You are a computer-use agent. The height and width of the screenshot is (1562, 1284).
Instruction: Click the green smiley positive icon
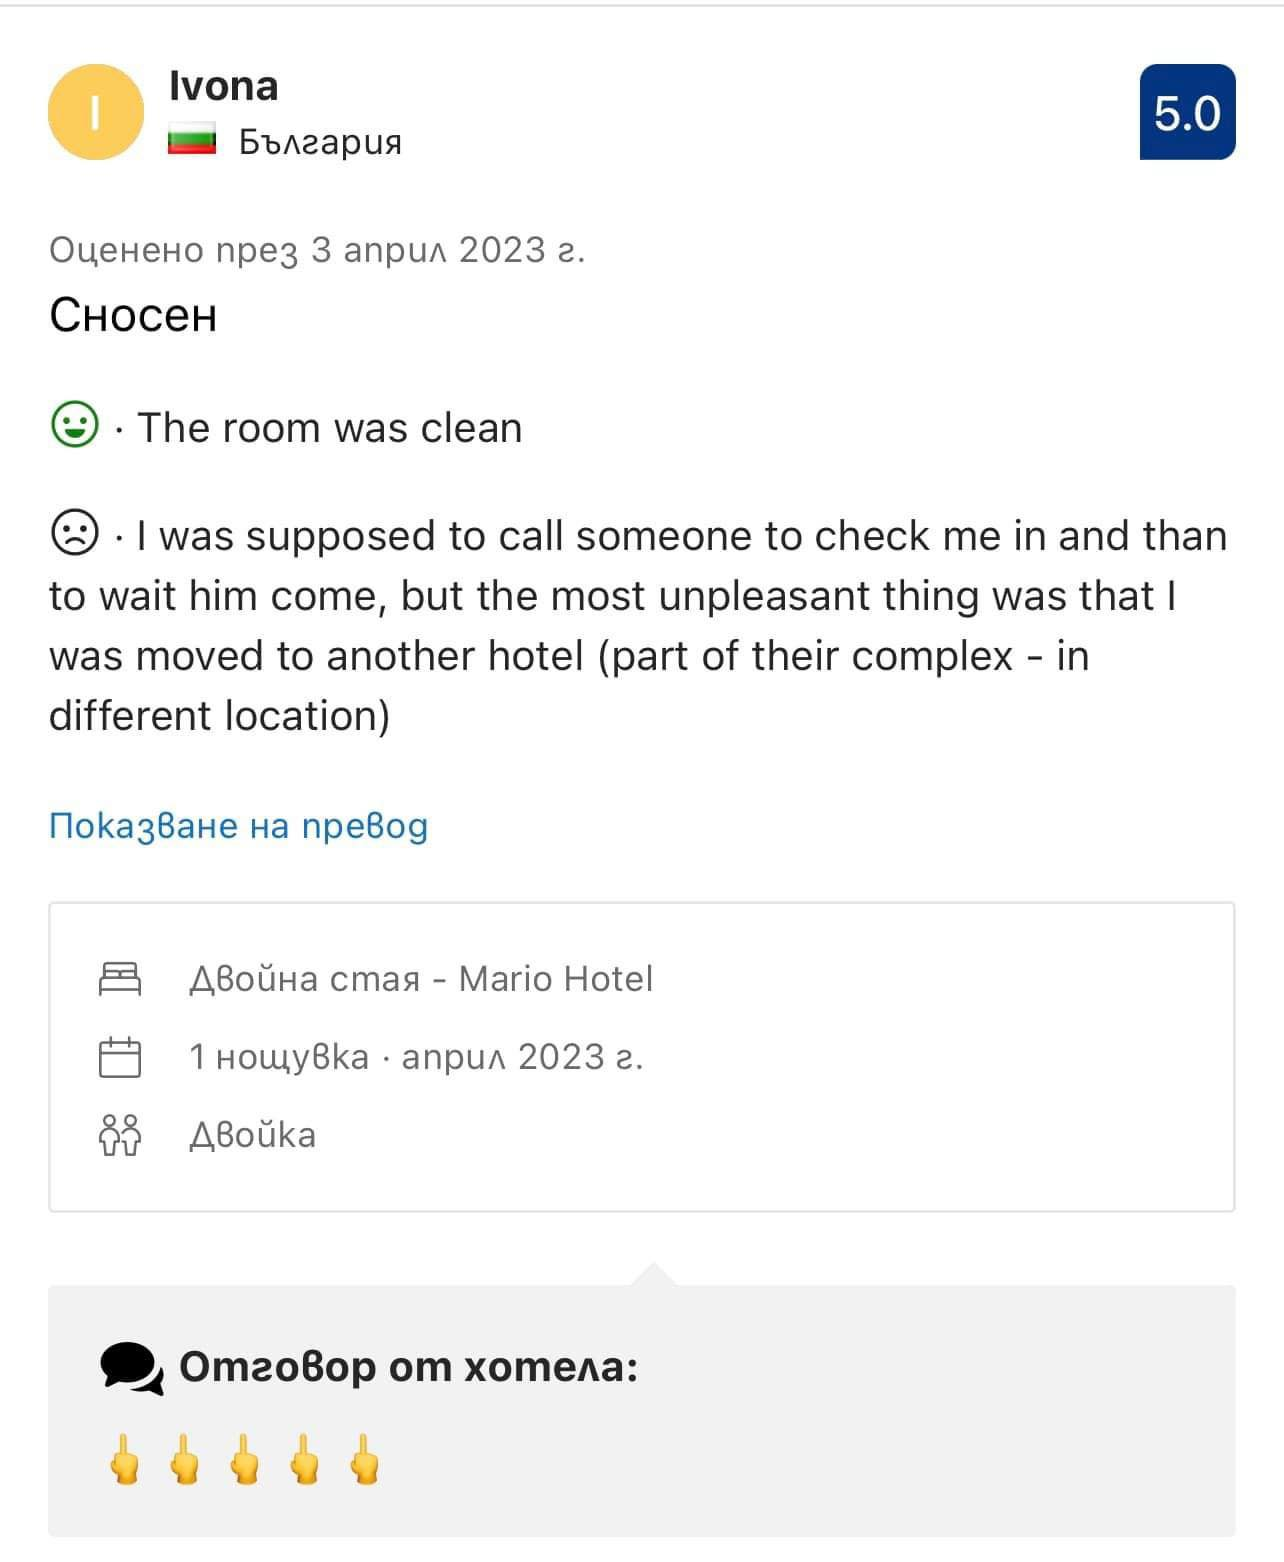74,426
